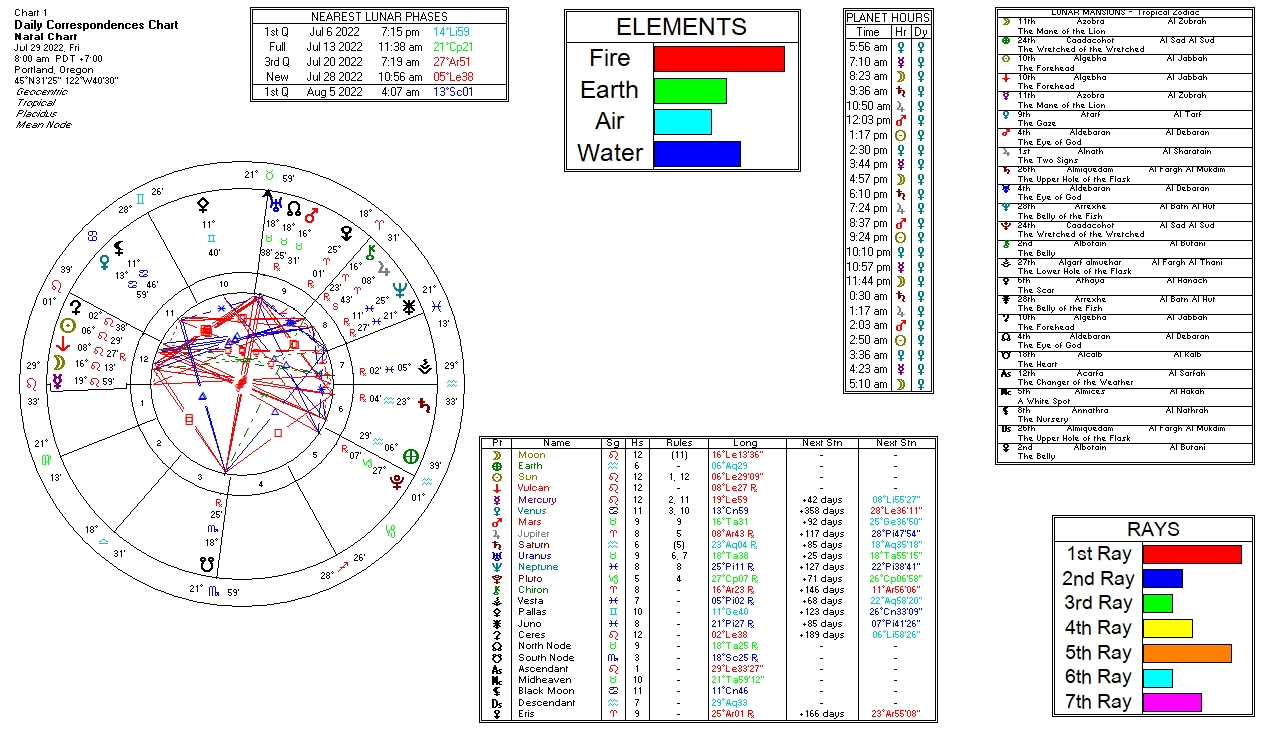1267x741 pixels.
Task: Click the 'ELEMENTS' panel title
Action: click(x=681, y=27)
